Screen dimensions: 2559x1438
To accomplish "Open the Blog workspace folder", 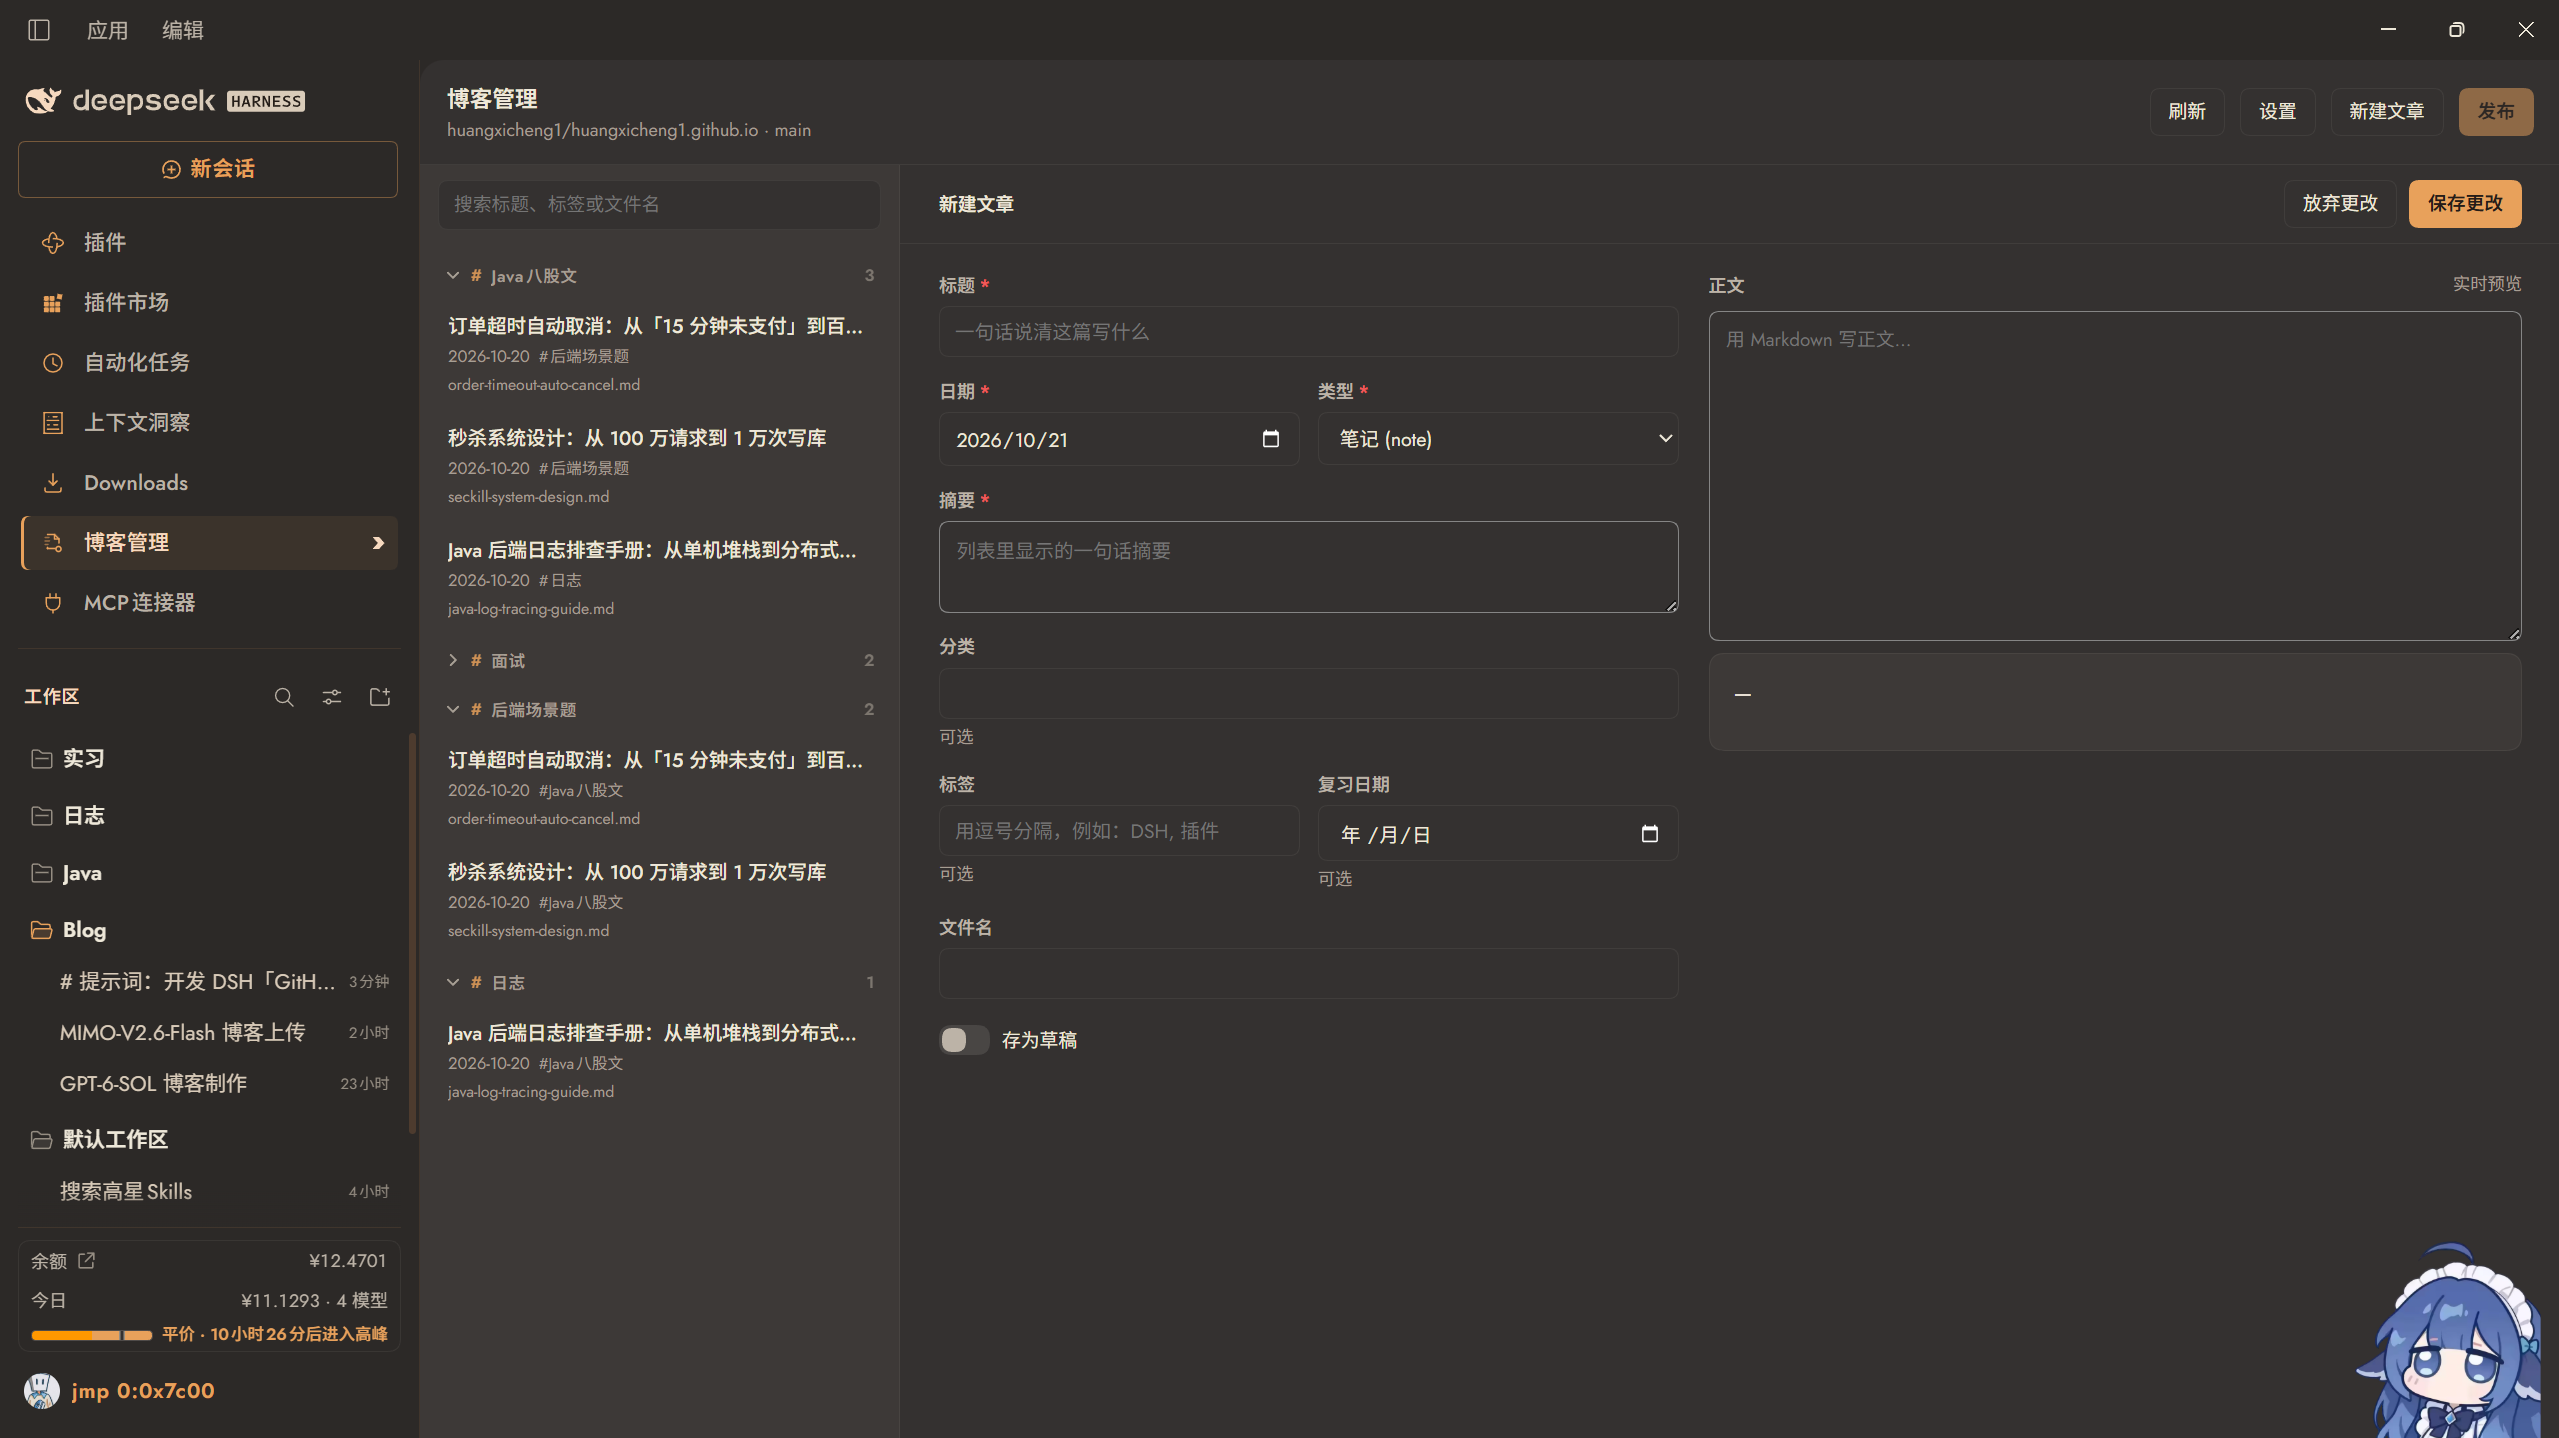I will click(x=209, y=929).
